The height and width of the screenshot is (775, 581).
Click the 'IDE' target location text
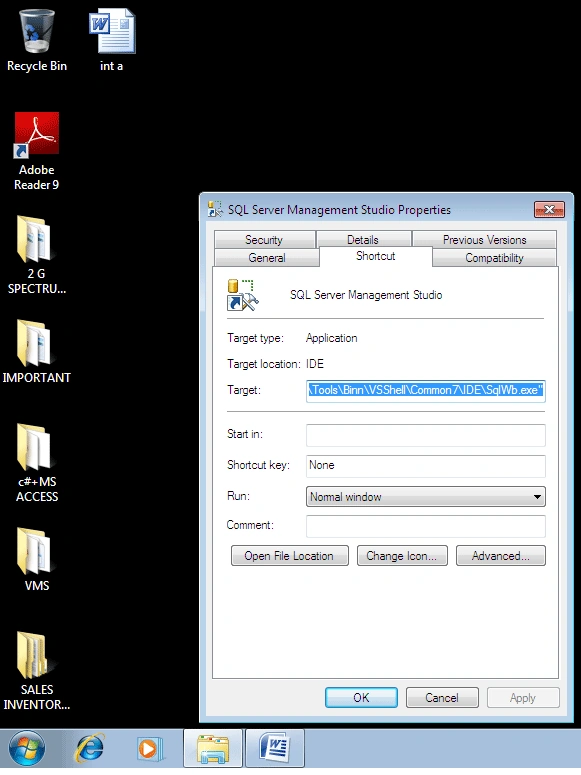[314, 364]
